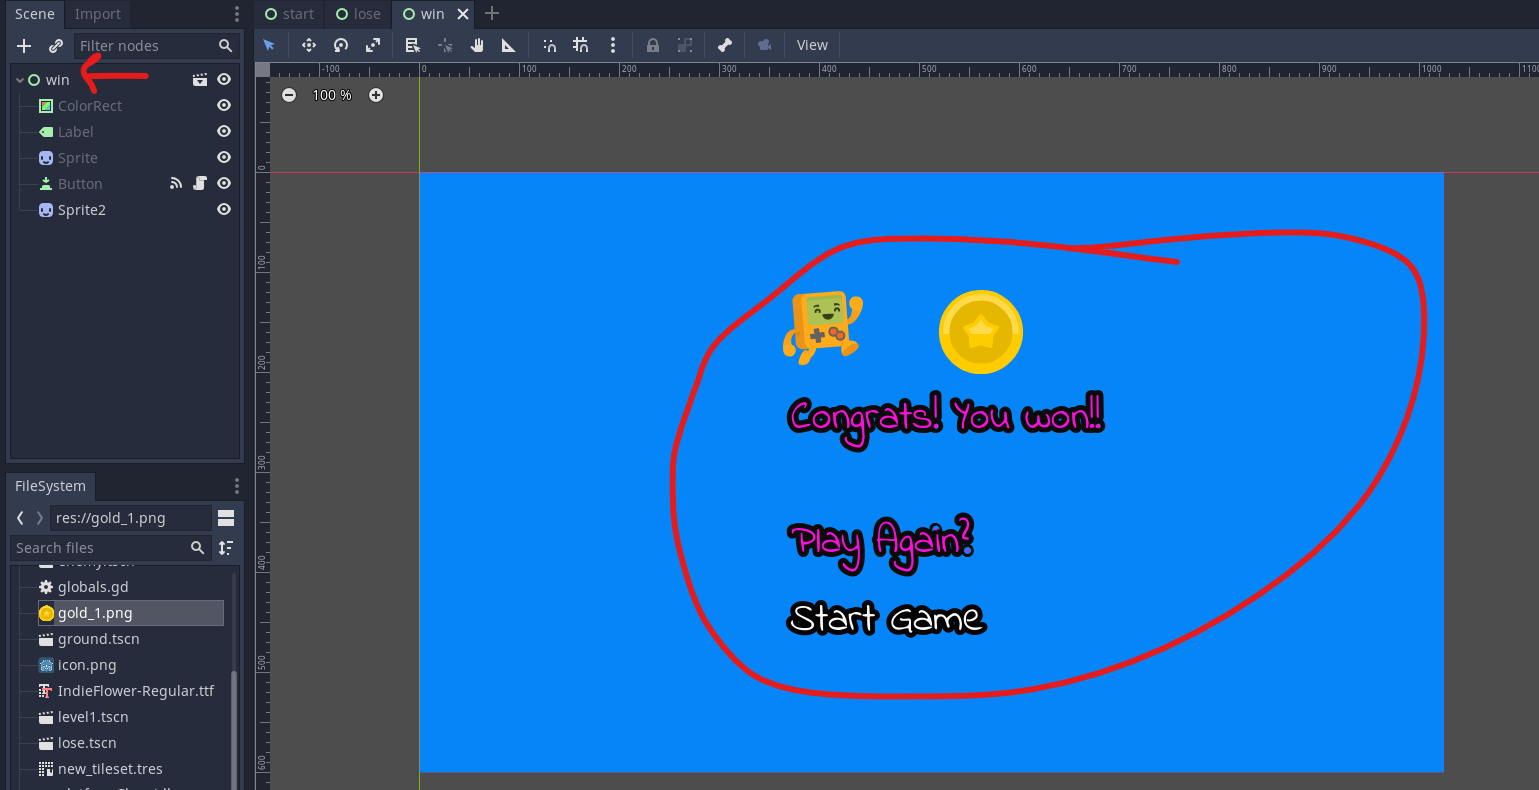Zoom out with the minus button
This screenshot has height=790, width=1539.
pyautogui.click(x=289, y=95)
